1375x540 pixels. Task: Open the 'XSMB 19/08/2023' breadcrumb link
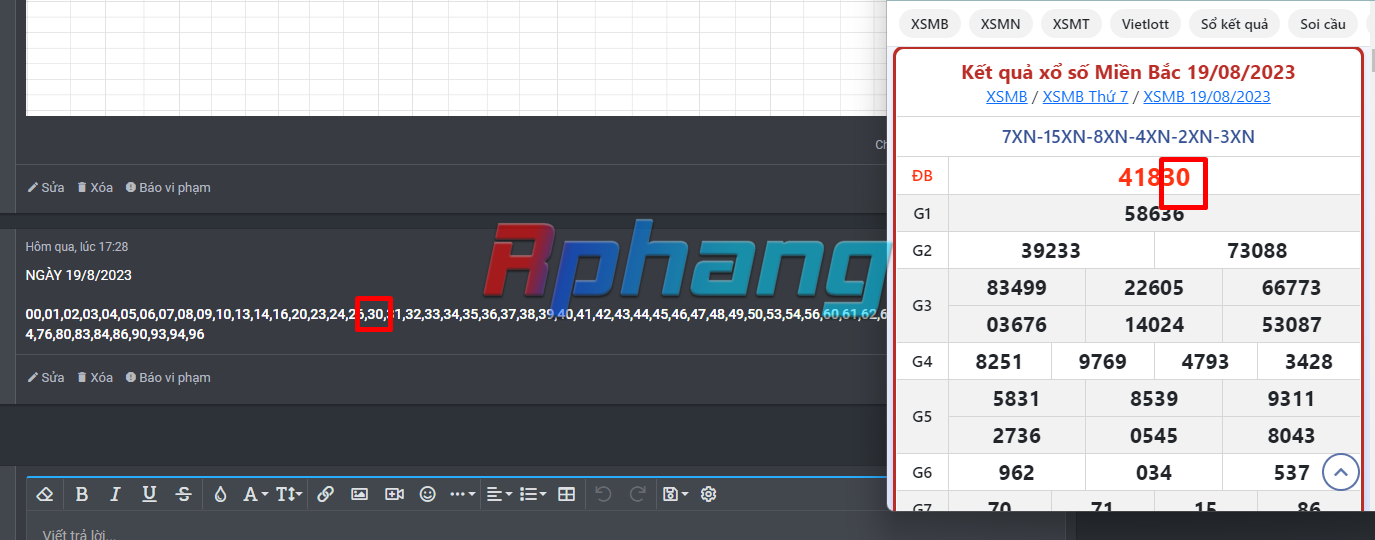[1207, 97]
